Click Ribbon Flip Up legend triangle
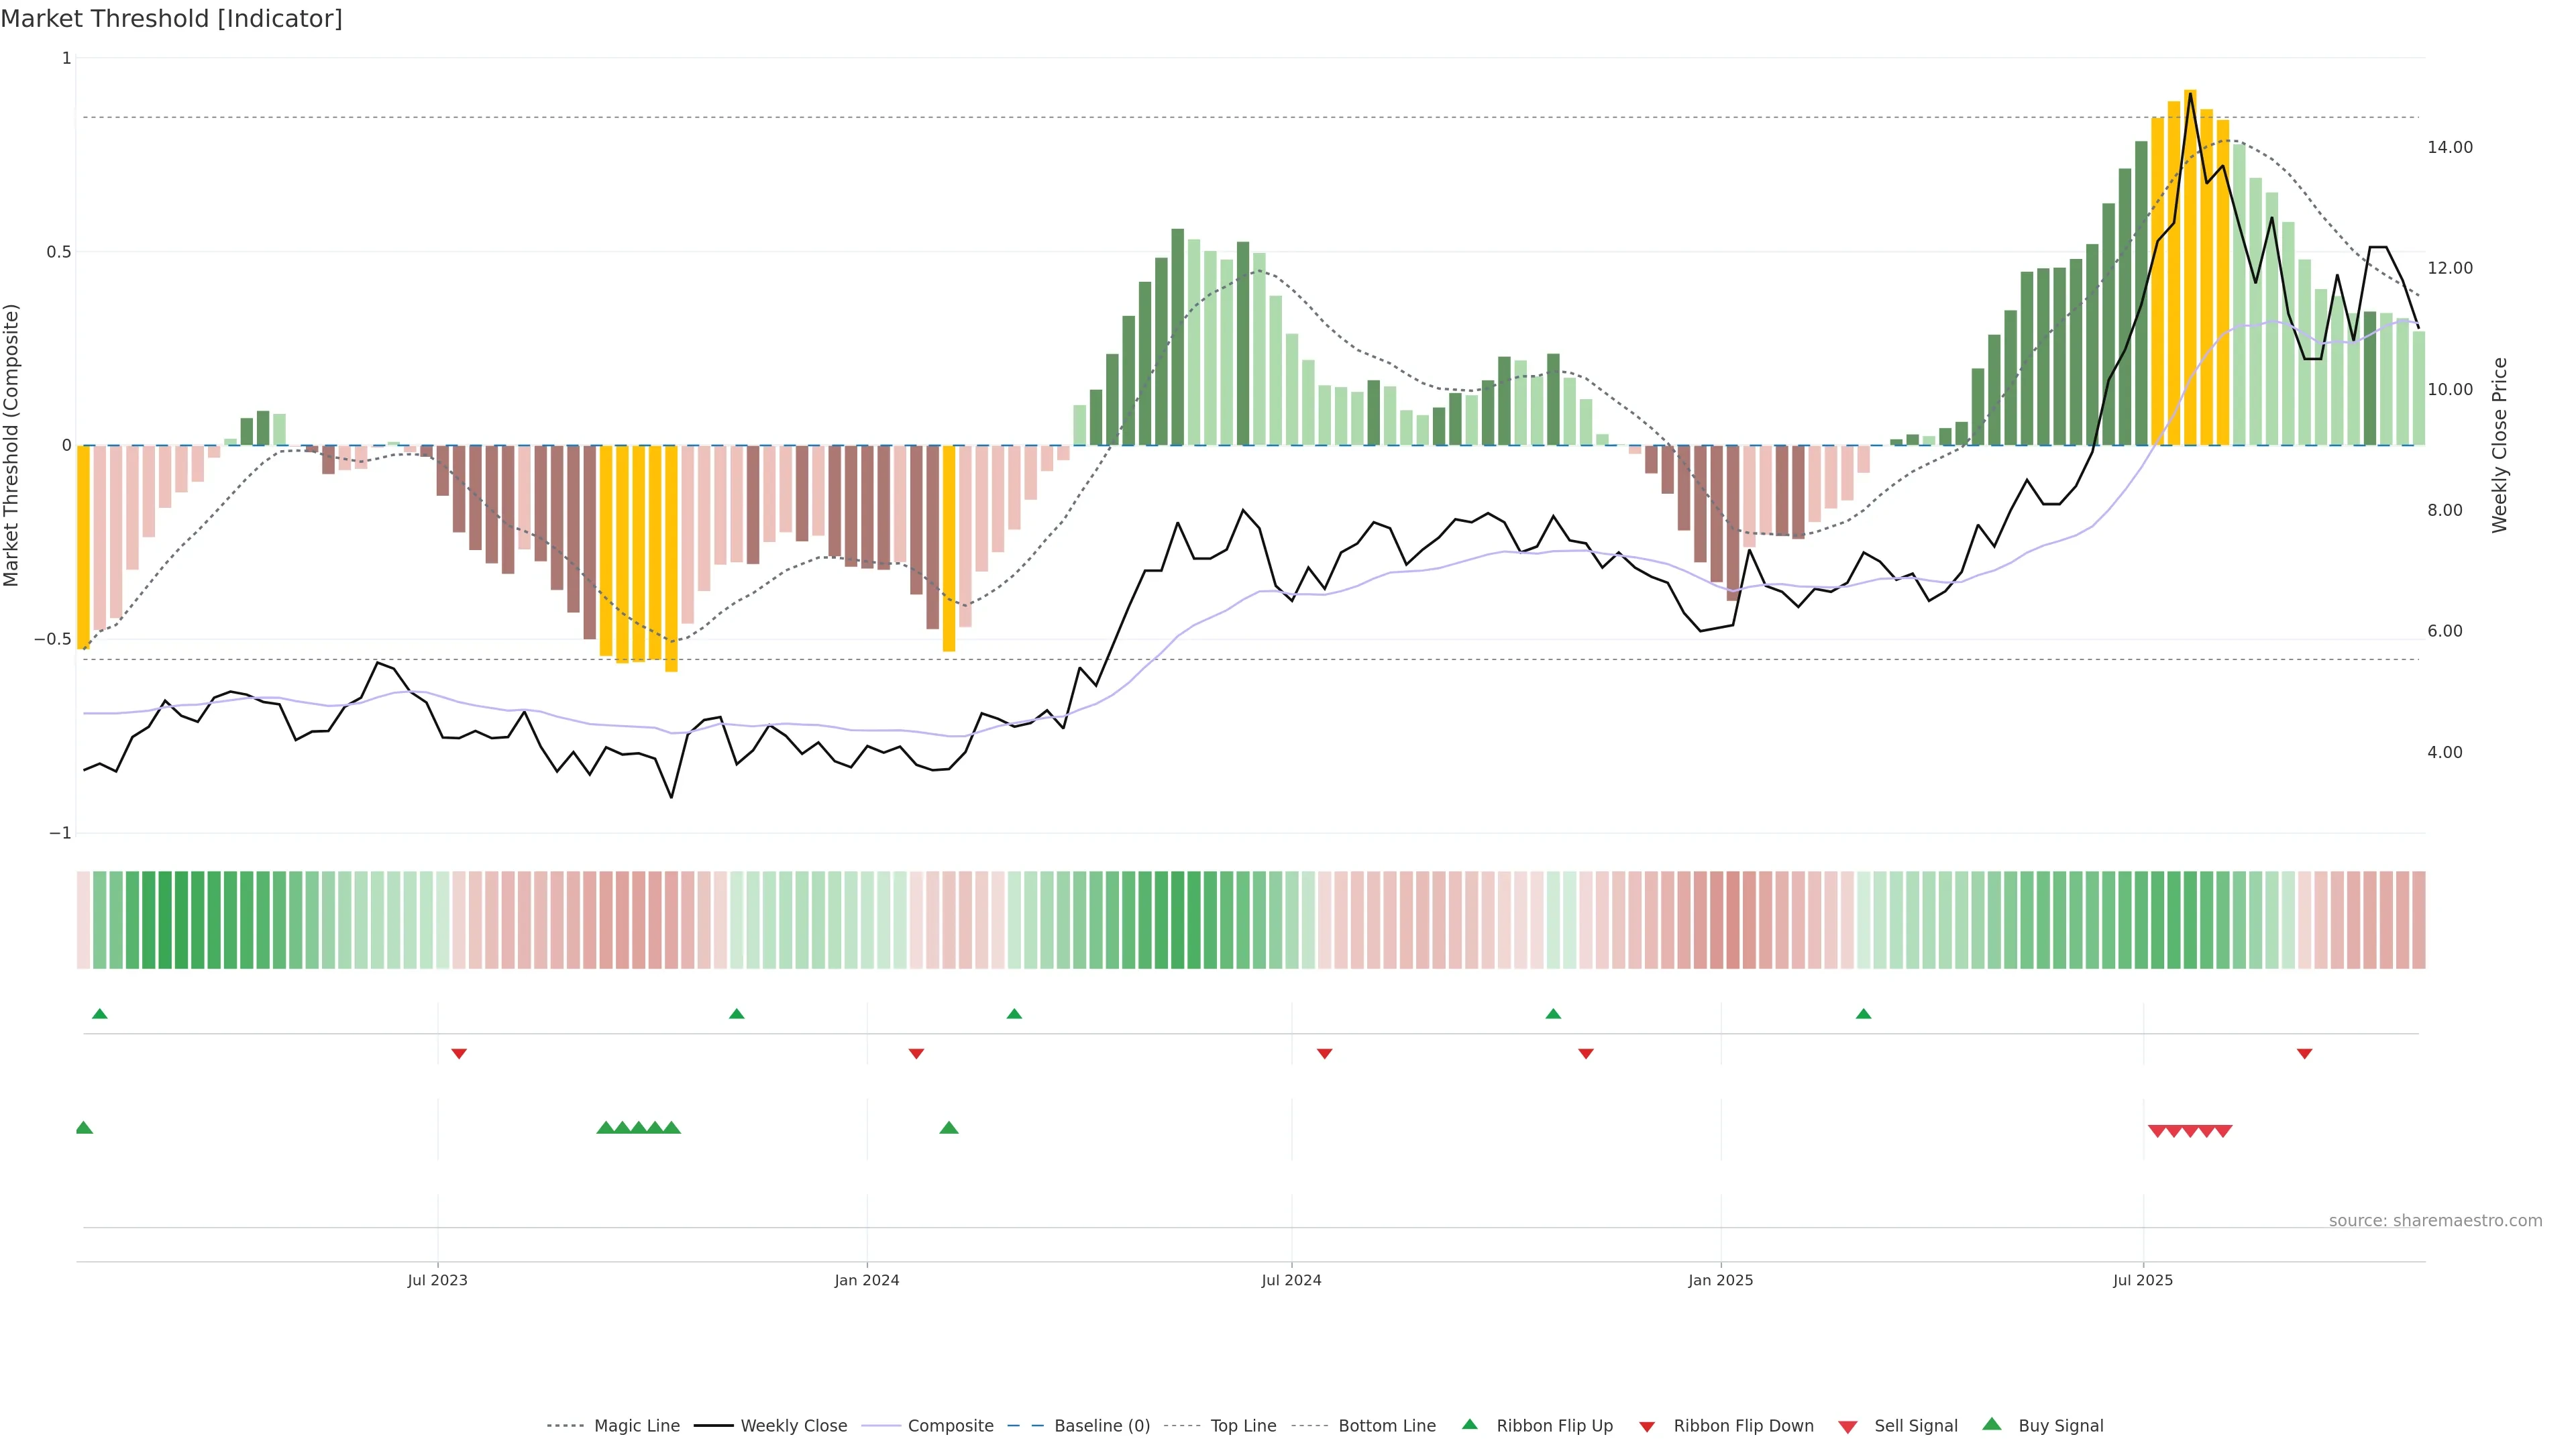 pos(1469,1424)
